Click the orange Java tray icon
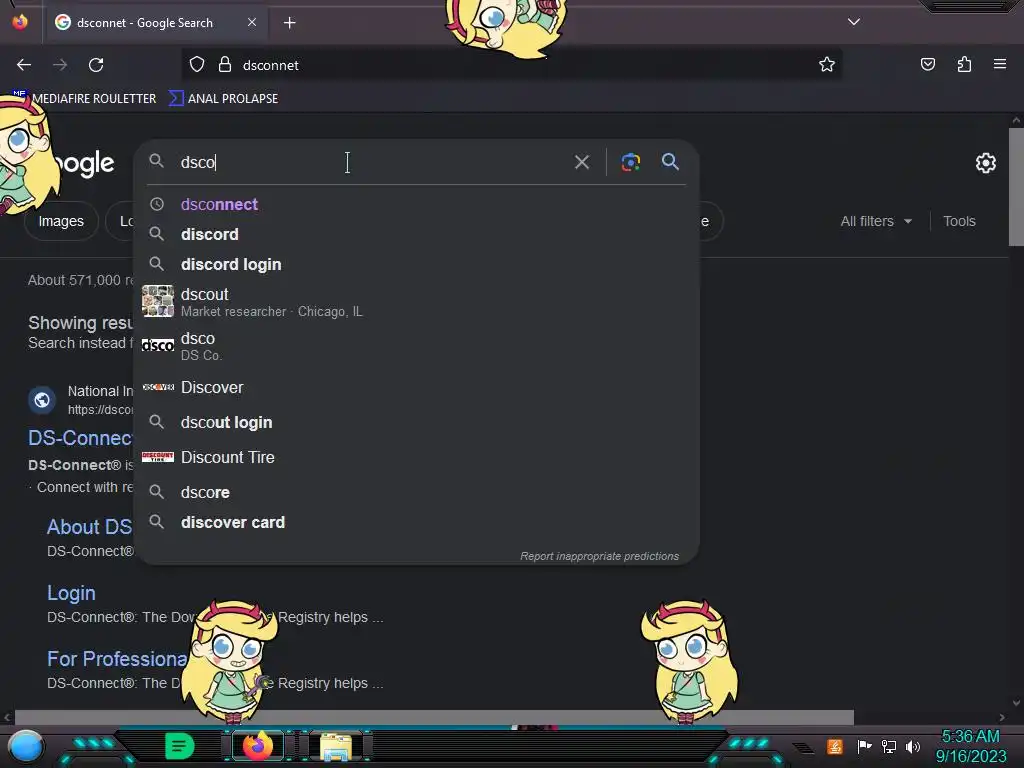The image size is (1024, 768). pyautogui.click(x=835, y=746)
